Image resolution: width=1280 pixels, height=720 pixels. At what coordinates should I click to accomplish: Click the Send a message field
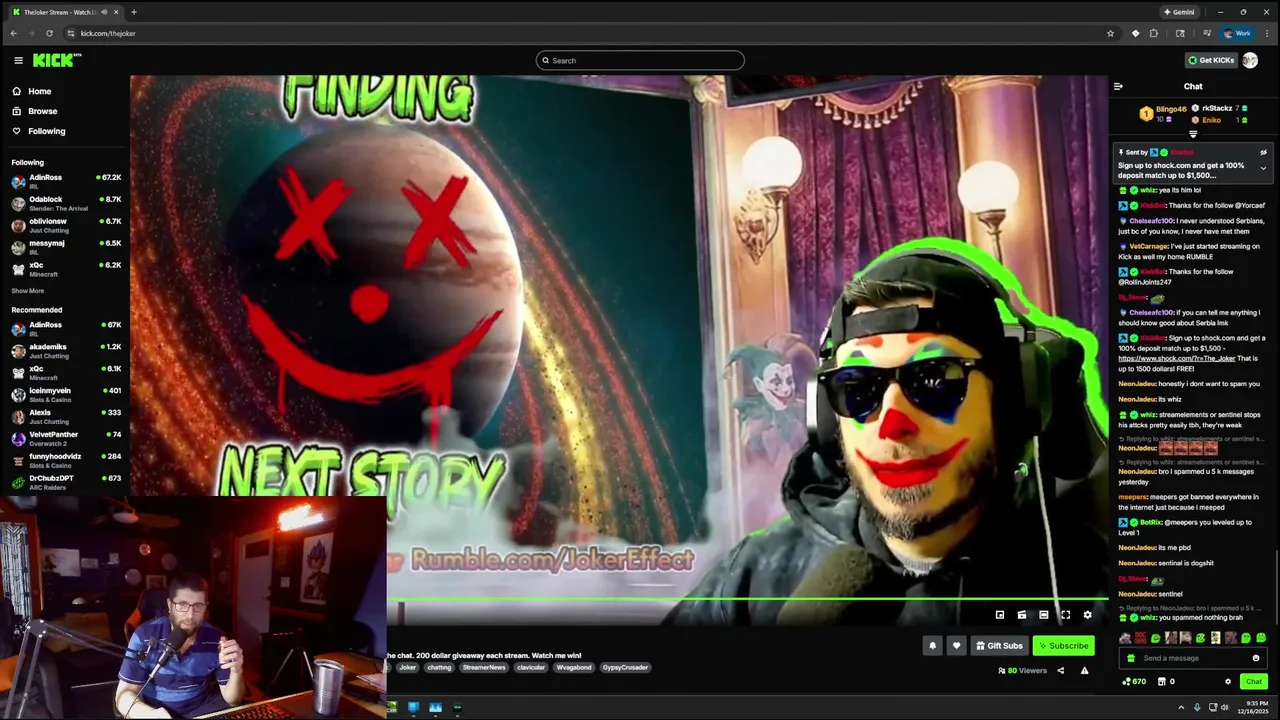[x=1194, y=658]
